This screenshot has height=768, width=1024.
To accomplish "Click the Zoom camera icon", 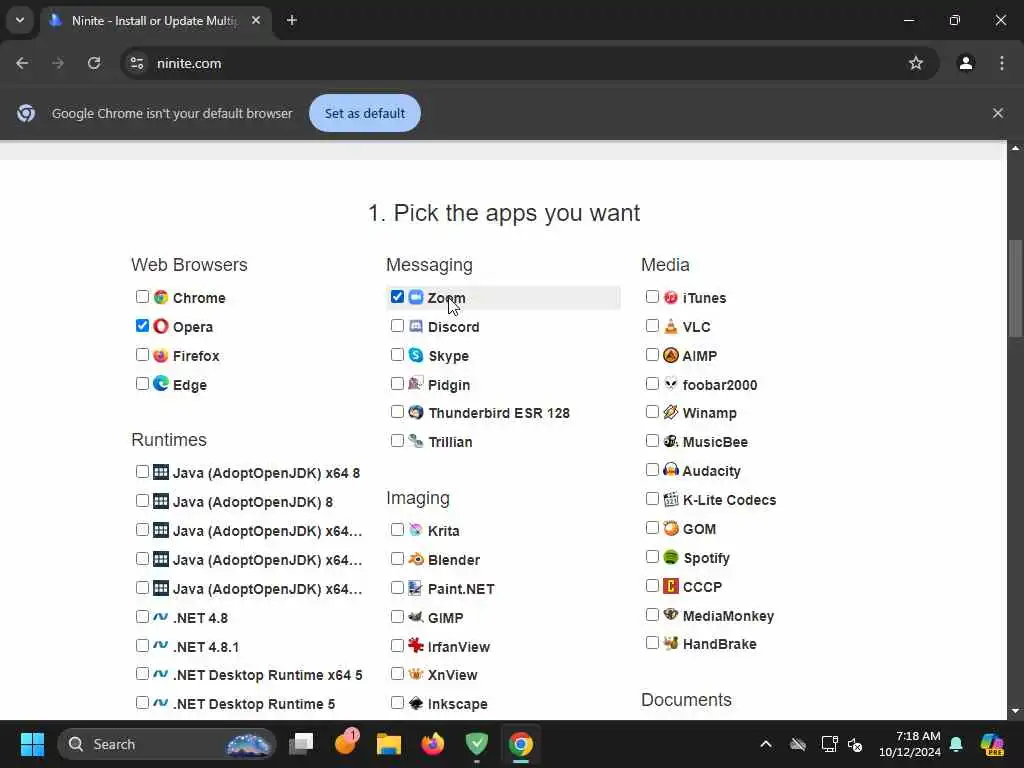I will pyautogui.click(x=416, y=297).
